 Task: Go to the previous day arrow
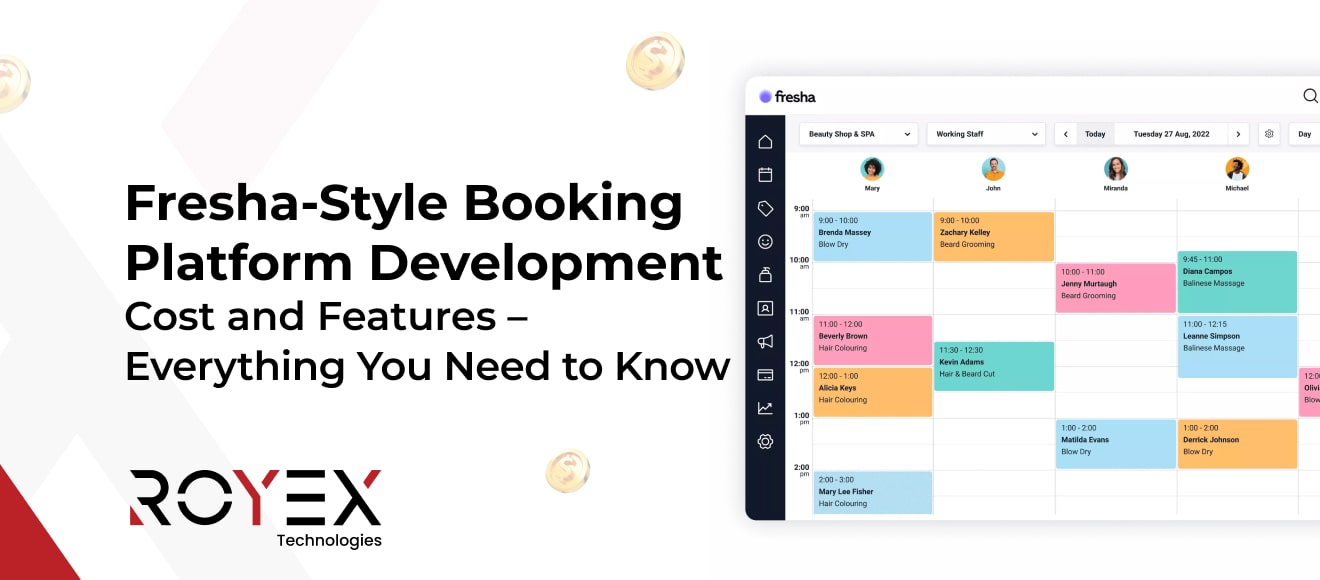click(1066, 134)
